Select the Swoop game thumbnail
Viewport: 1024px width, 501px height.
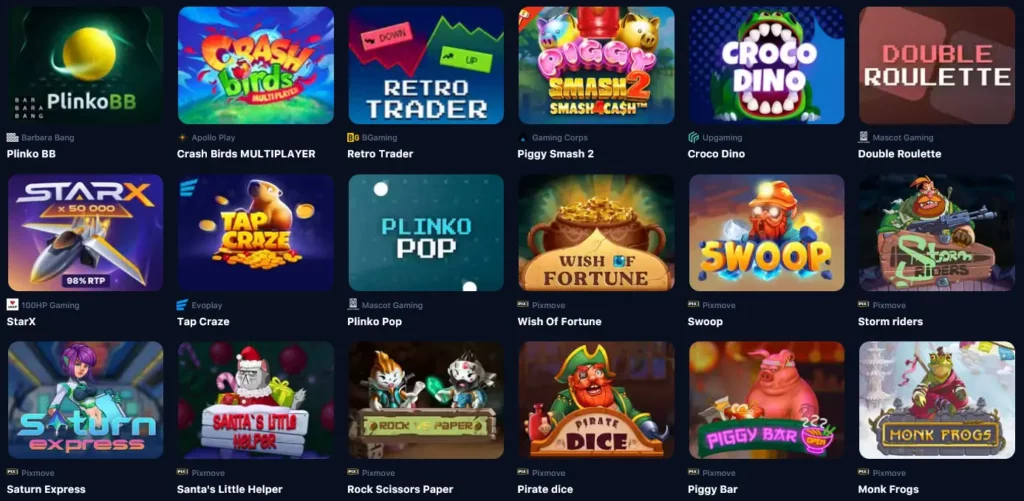click(x=767, y=233)
